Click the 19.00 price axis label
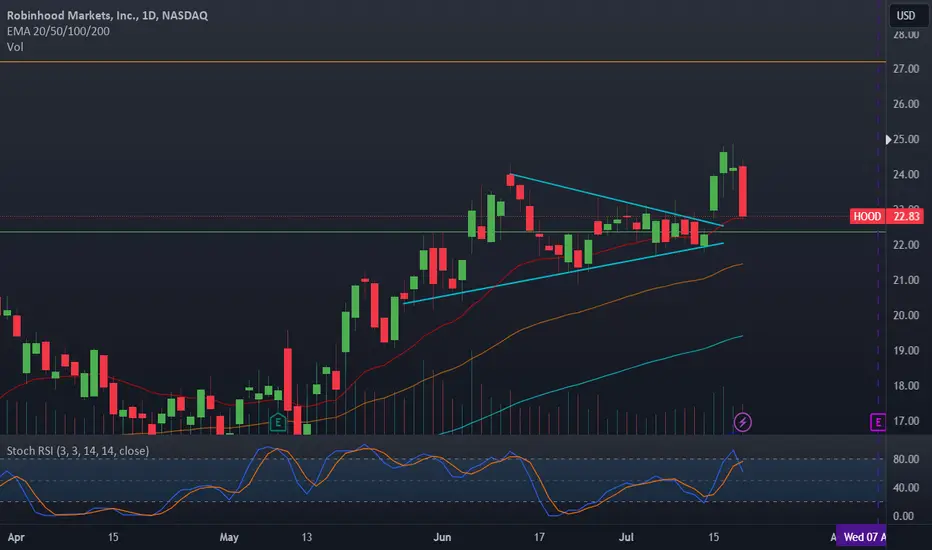 point(906,350)
